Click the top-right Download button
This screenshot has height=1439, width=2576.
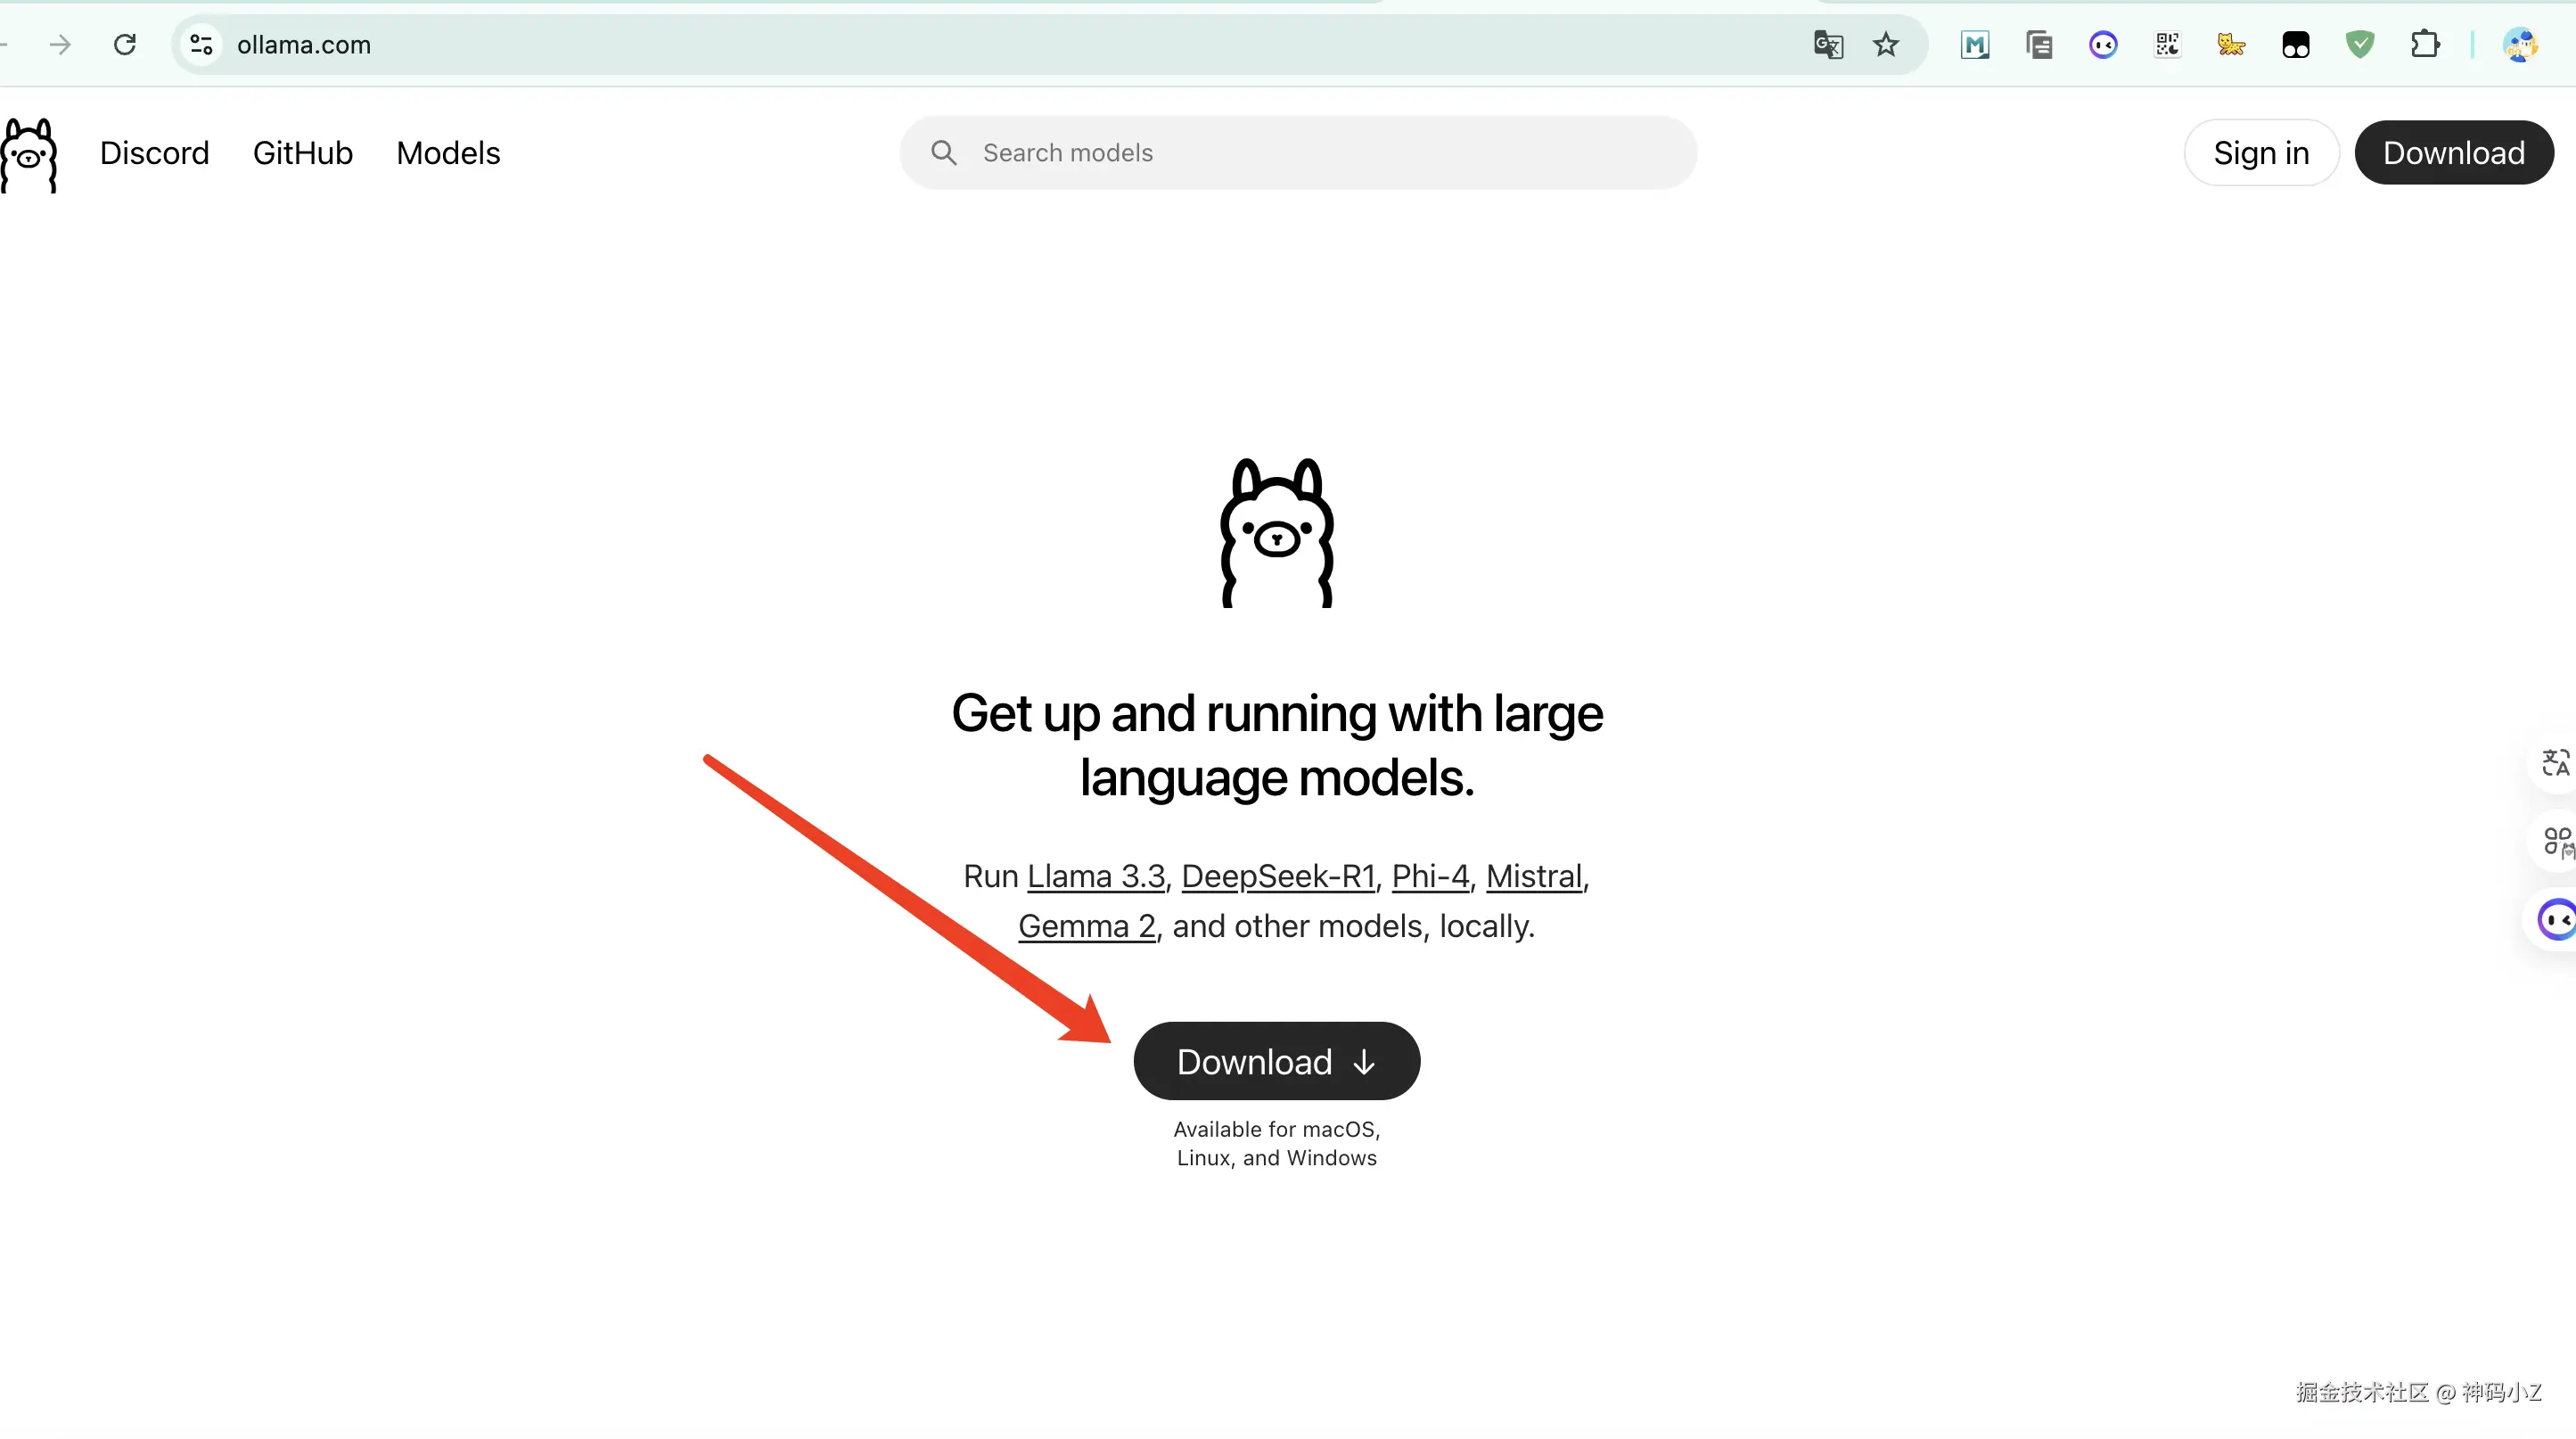coord(2453,153)
